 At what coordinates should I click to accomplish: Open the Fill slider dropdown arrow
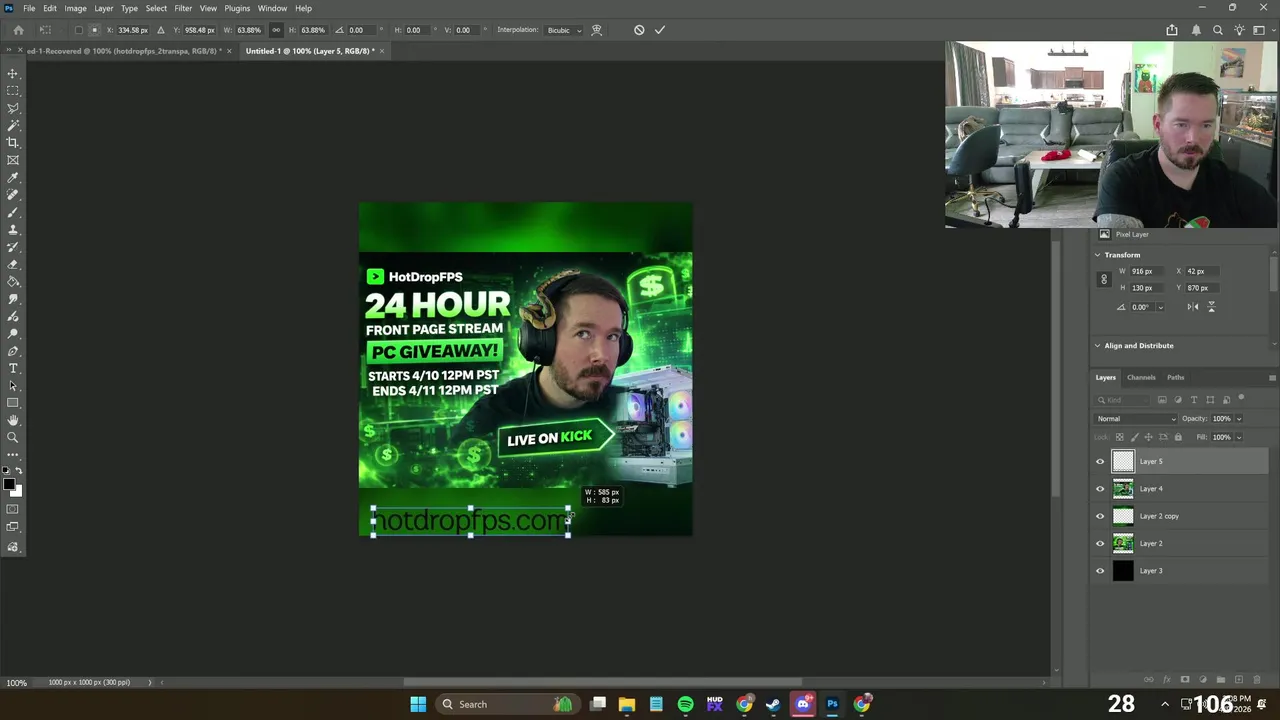click(x=1239, y=437)
